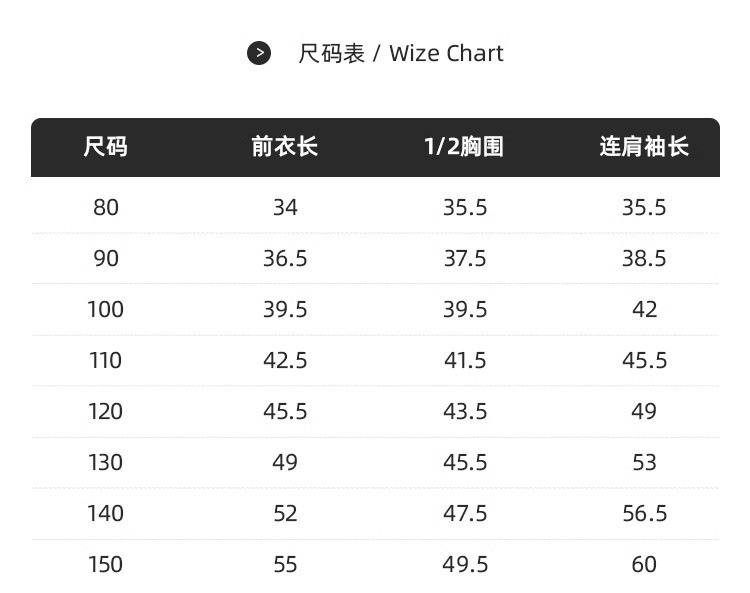This screenshot has height=593, width=750.
Task: Click the 55 front length value
Action: pos(285,564)
